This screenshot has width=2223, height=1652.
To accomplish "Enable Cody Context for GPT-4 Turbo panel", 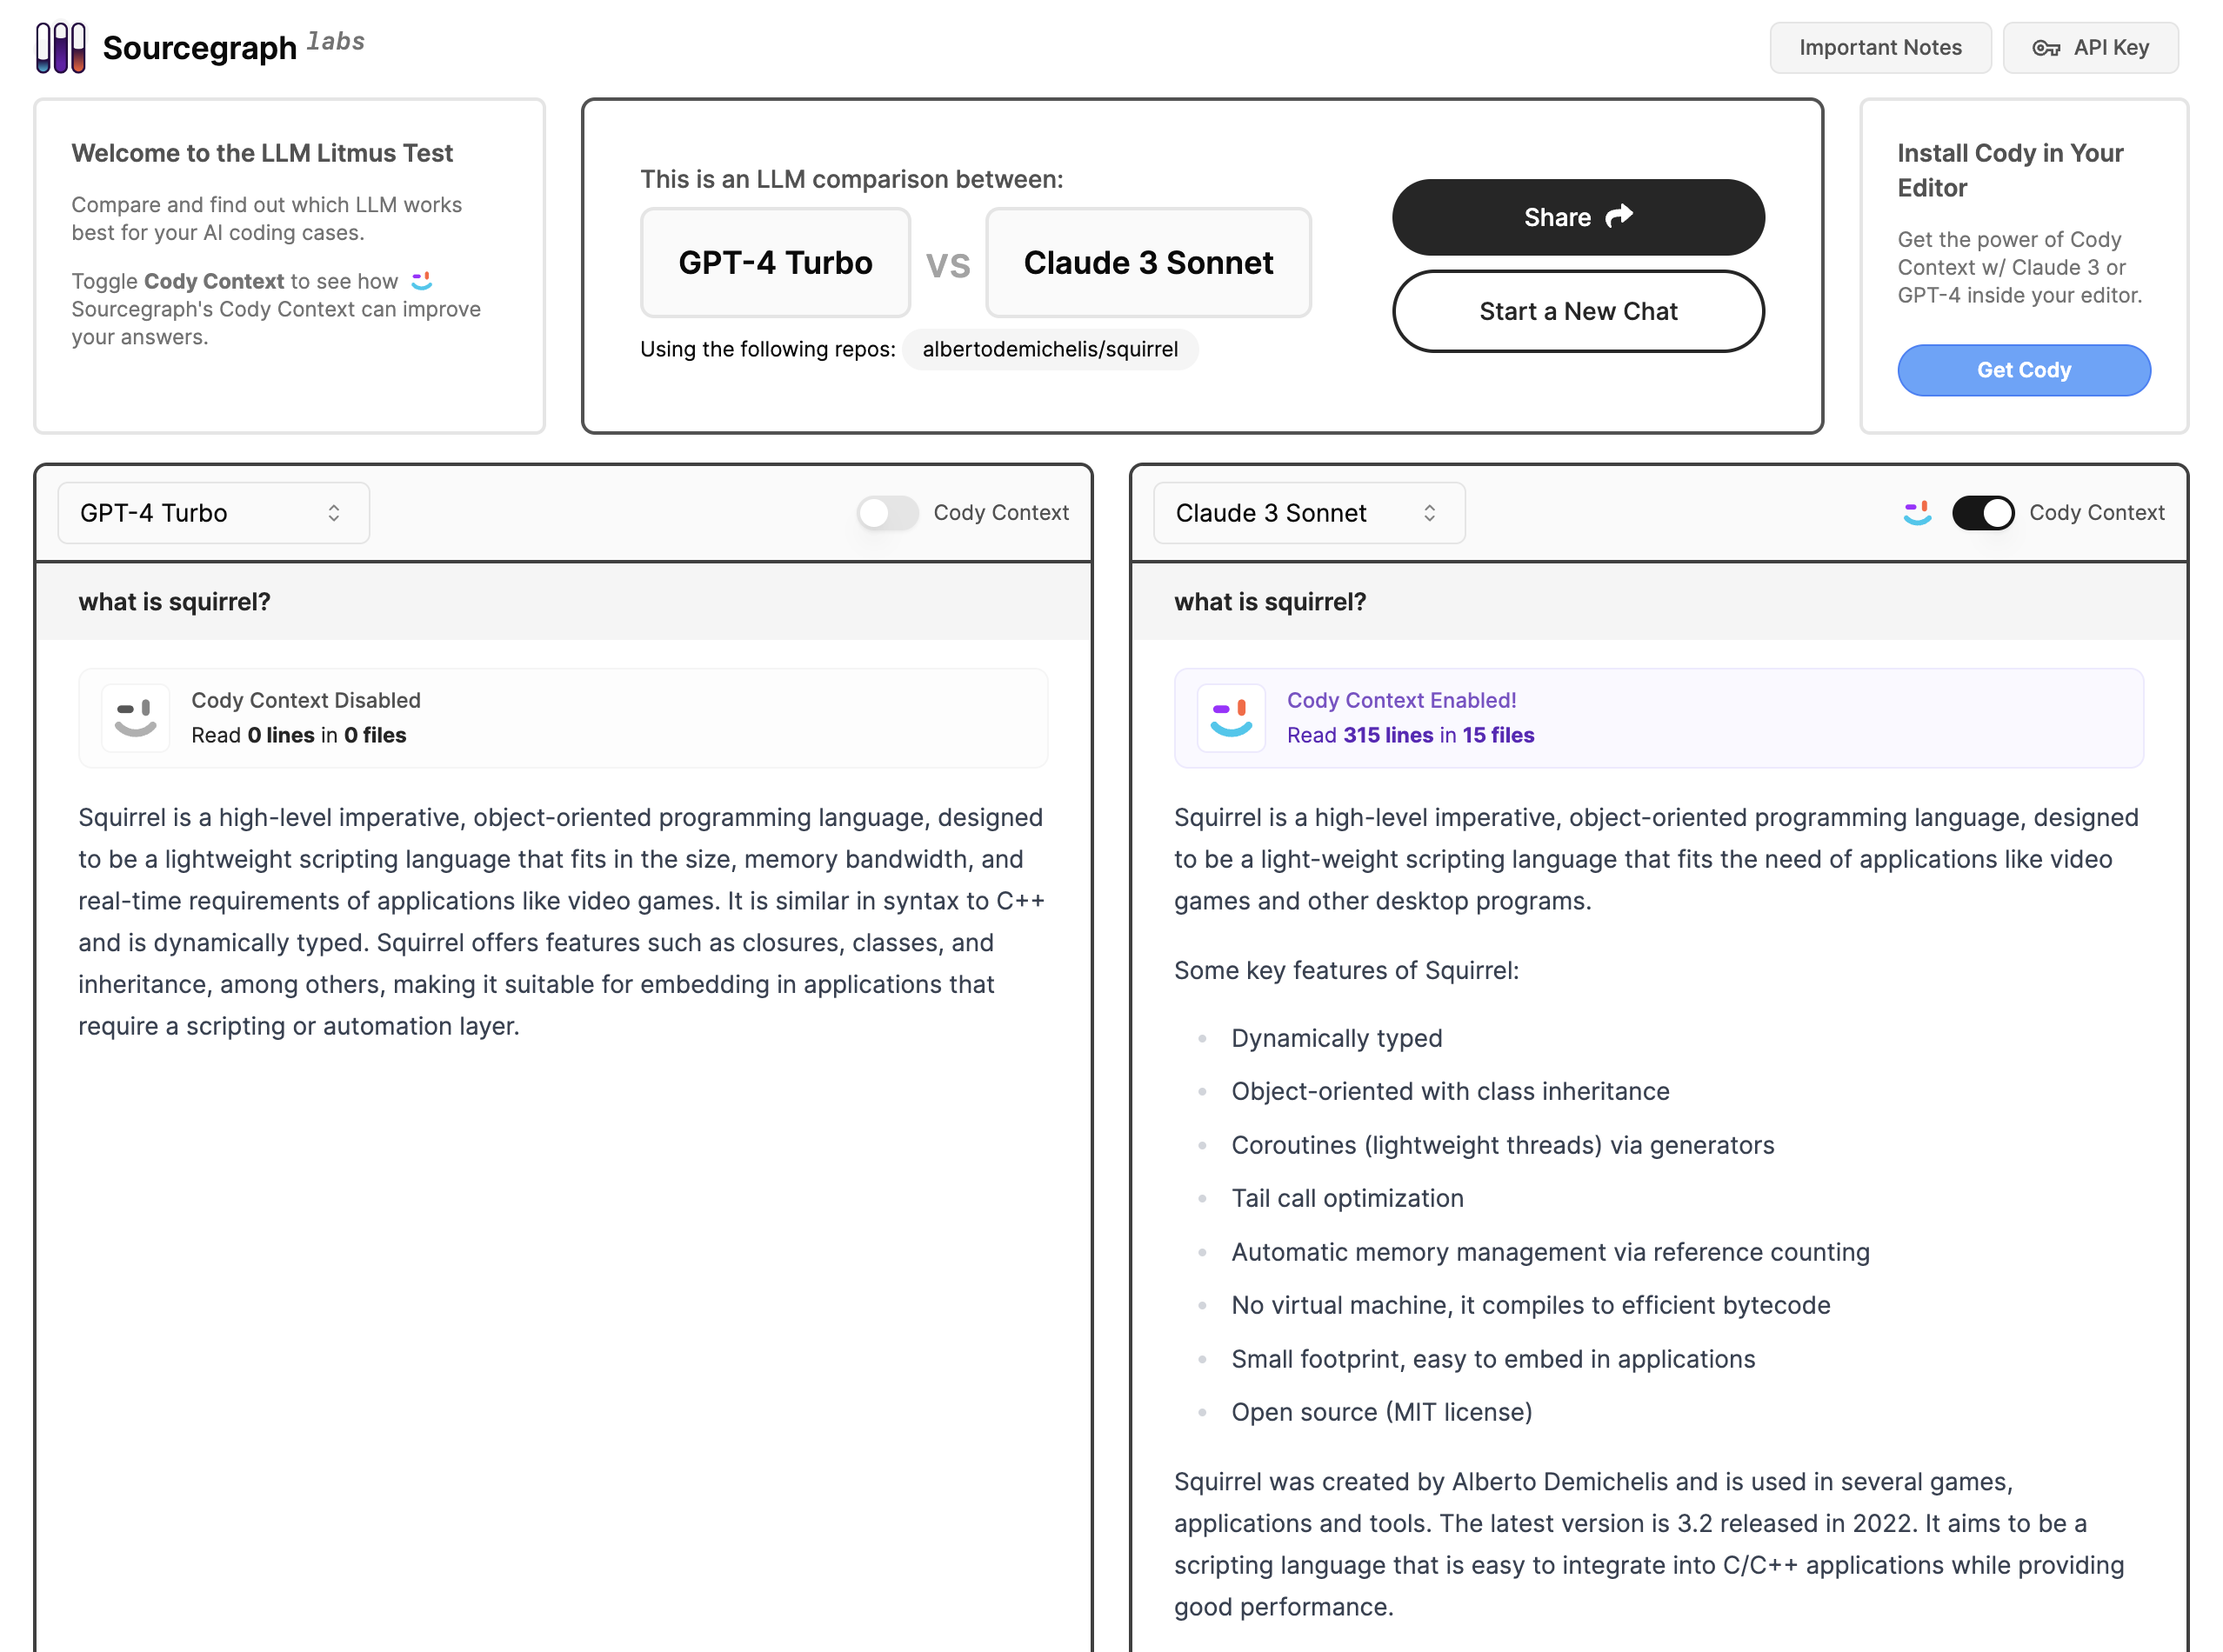I will (887, 513).
